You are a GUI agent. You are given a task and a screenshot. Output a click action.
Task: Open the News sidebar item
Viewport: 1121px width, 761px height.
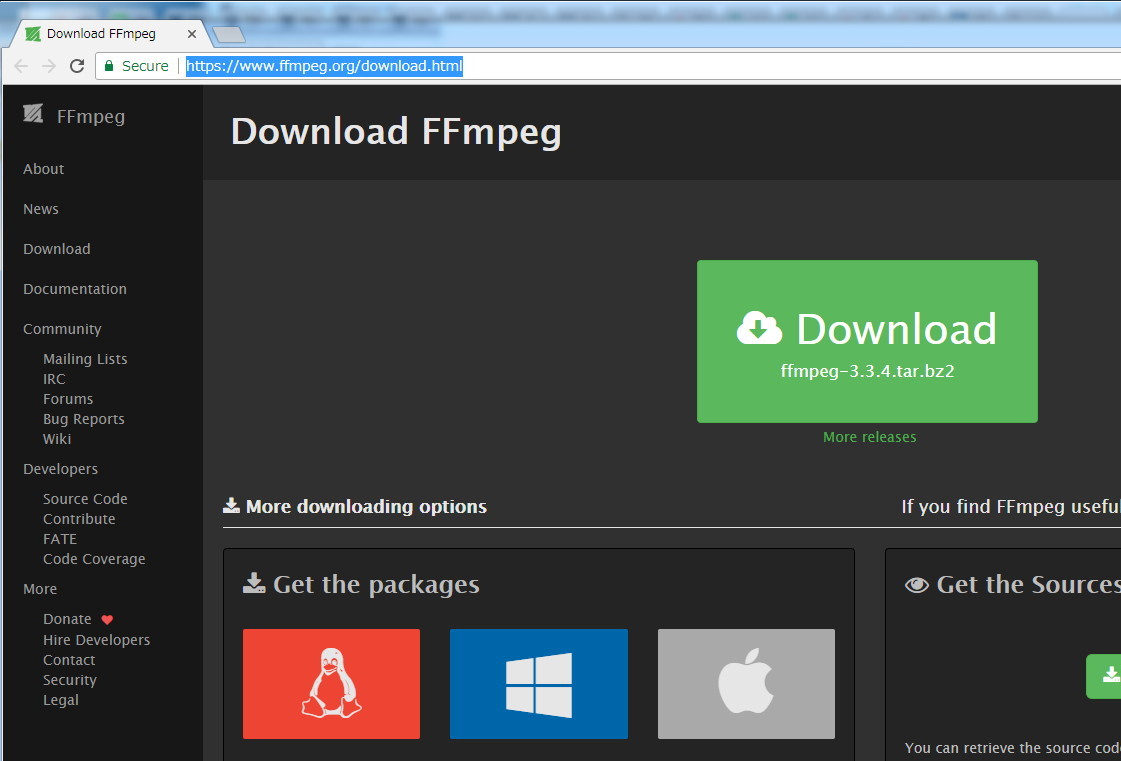[x=41, y=209]
